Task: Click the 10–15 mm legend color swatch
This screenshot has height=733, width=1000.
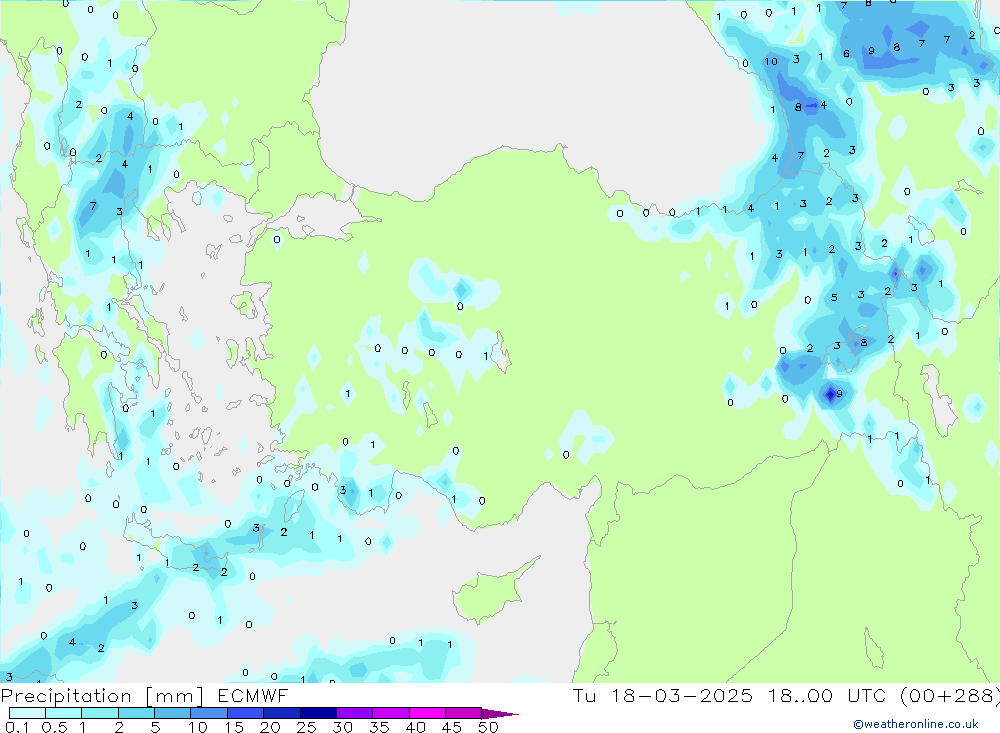Action: pos(209,713)
